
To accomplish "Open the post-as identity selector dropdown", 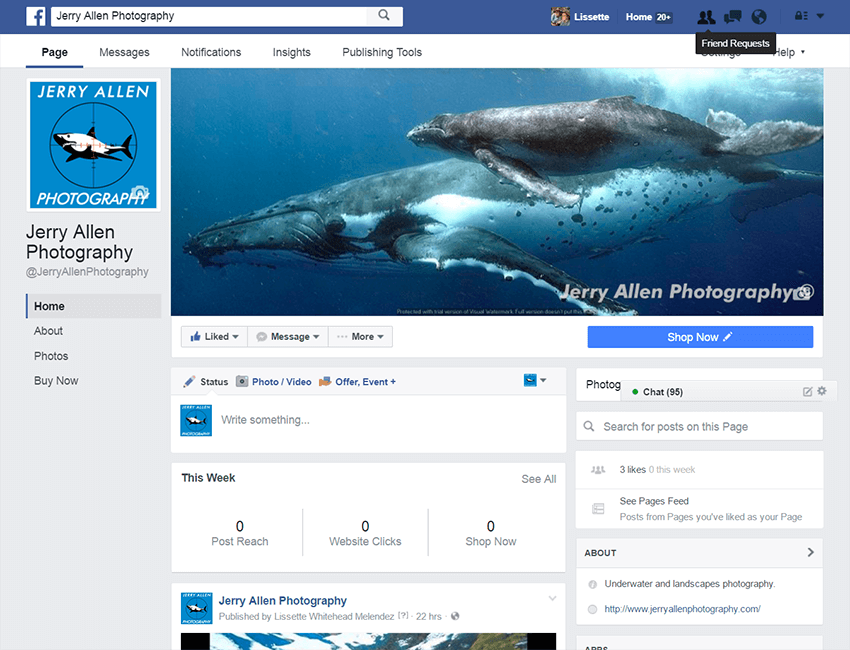I will pos(535,381).
